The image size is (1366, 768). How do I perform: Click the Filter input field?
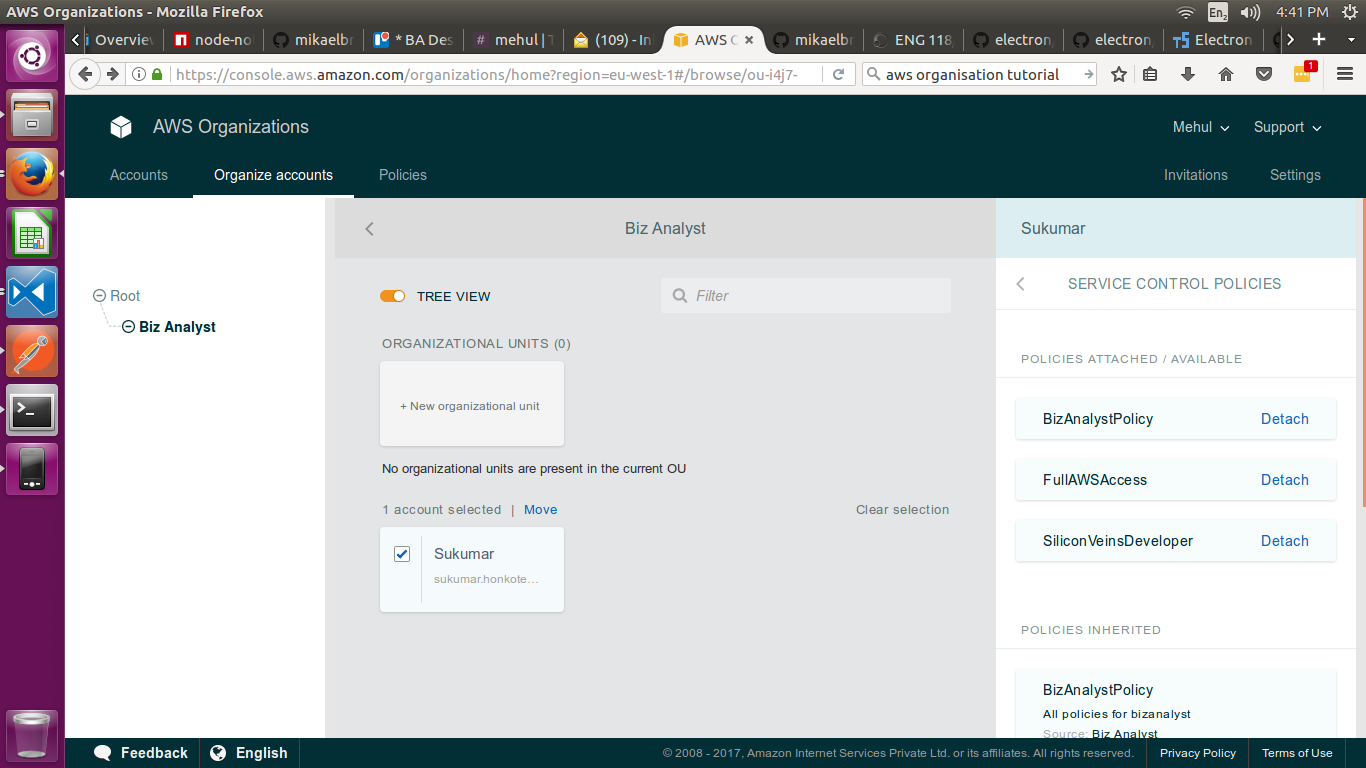(806, 296)
